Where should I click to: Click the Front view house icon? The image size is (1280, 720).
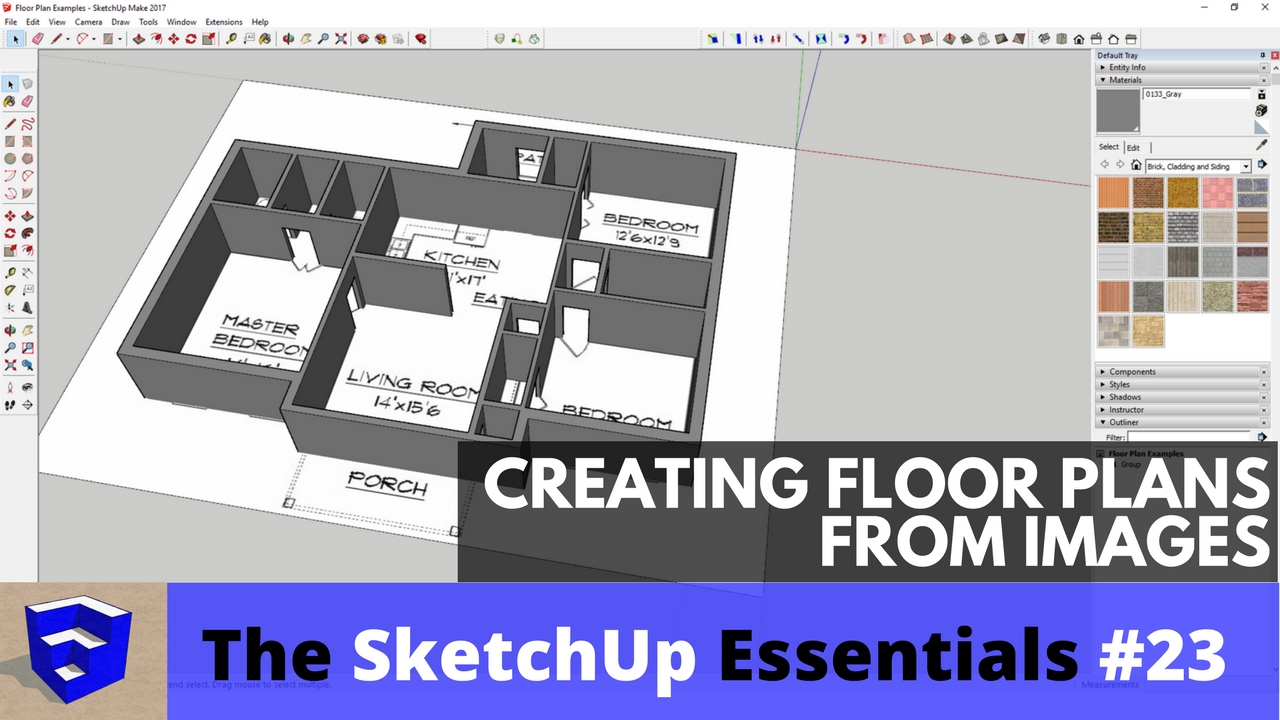tap(1079, 39)
